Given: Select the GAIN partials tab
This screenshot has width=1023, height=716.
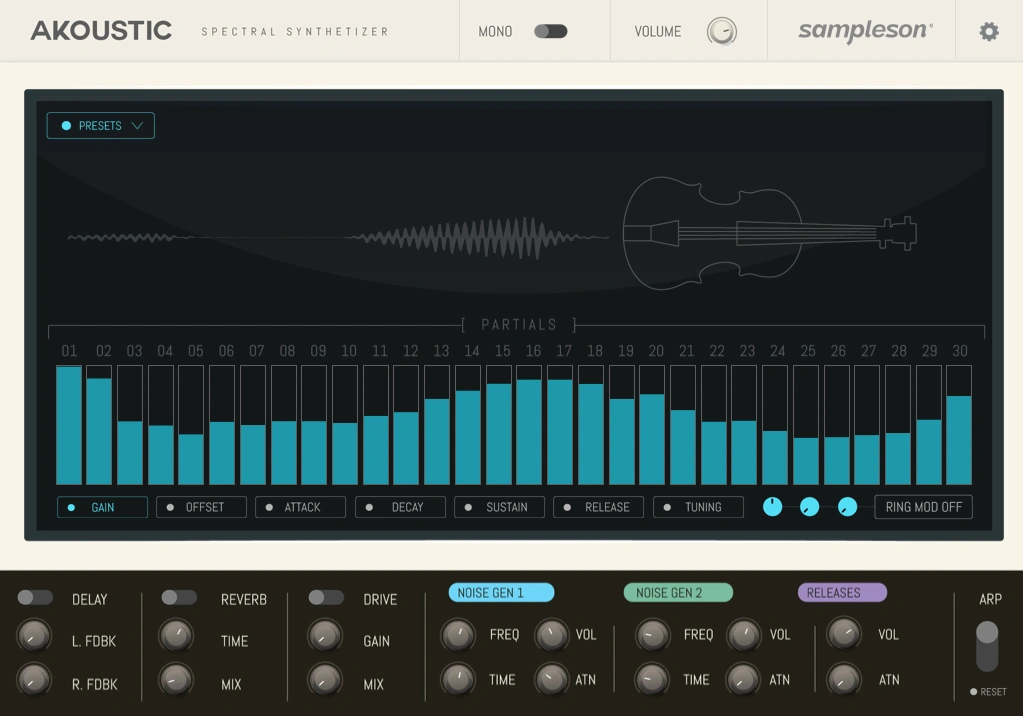Looking at the screenshot, I should pos(102,507).
